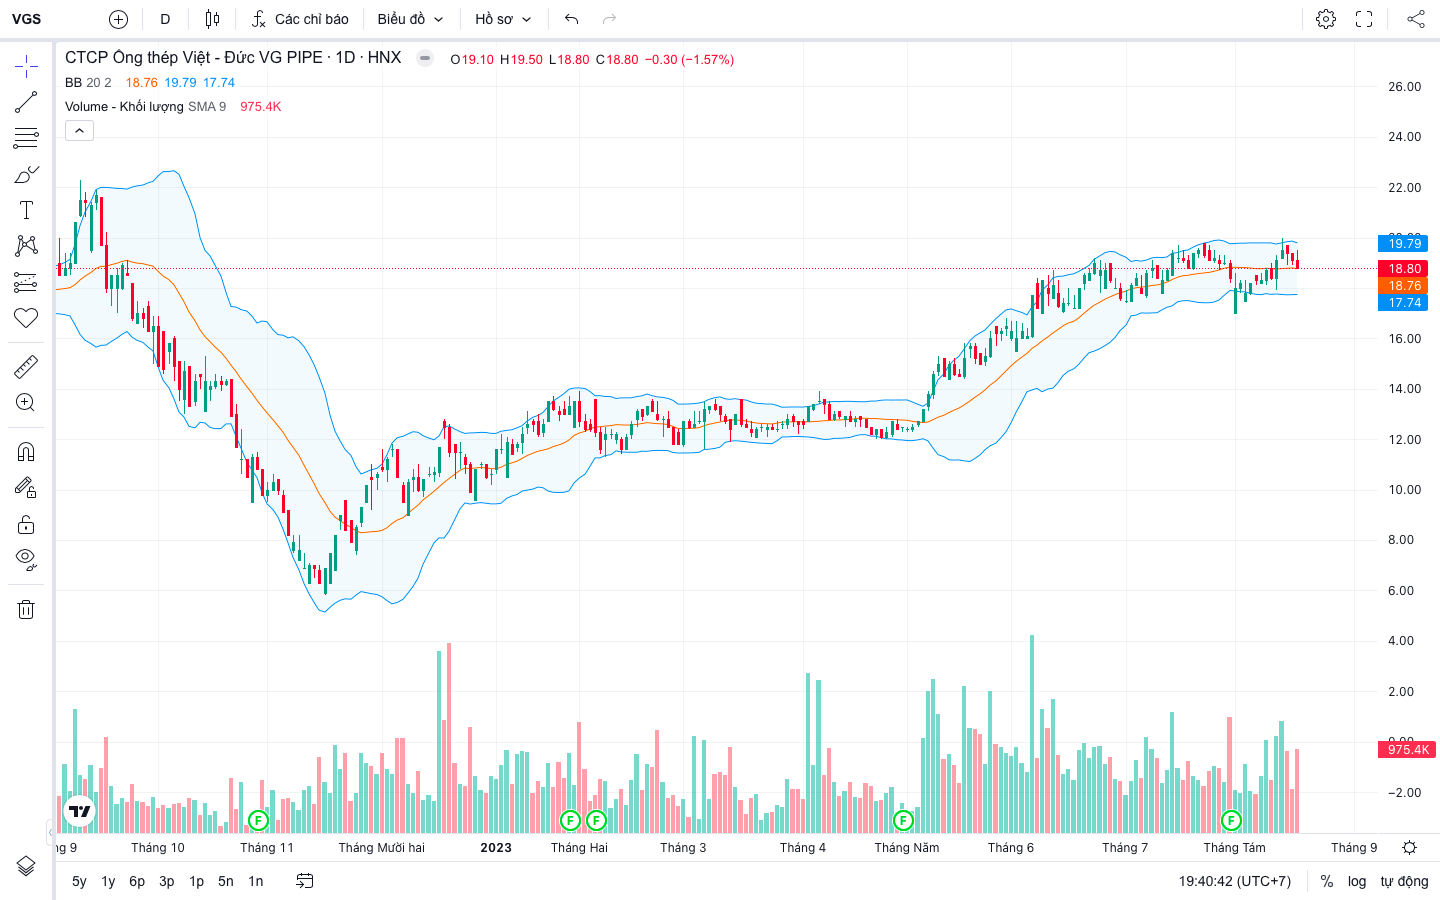Share the chart snapshot
Screen dimensions: 1440x900
[1416, 19]
